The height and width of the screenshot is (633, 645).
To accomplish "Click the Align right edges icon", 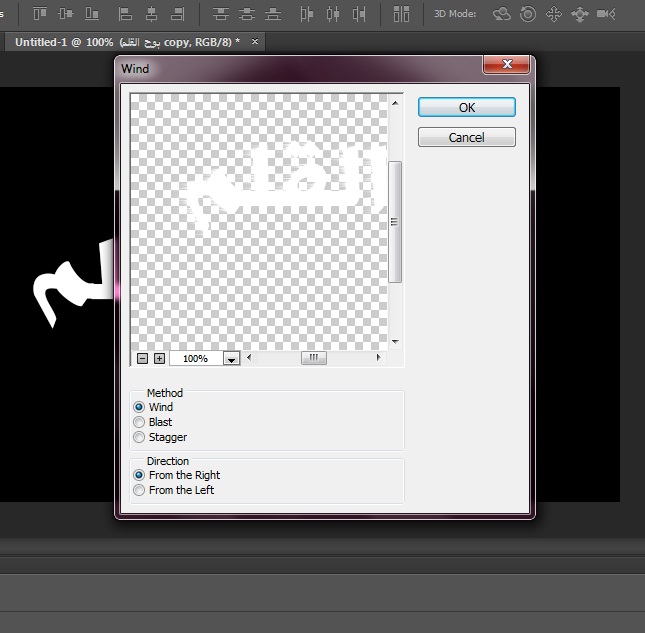I will pos(177,14).
